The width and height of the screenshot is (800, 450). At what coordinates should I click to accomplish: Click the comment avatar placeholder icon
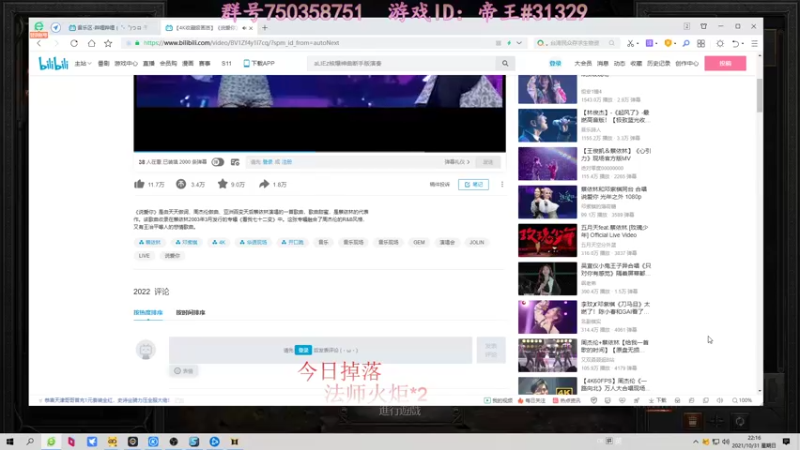pyautogui.click(x=146, y=350)
